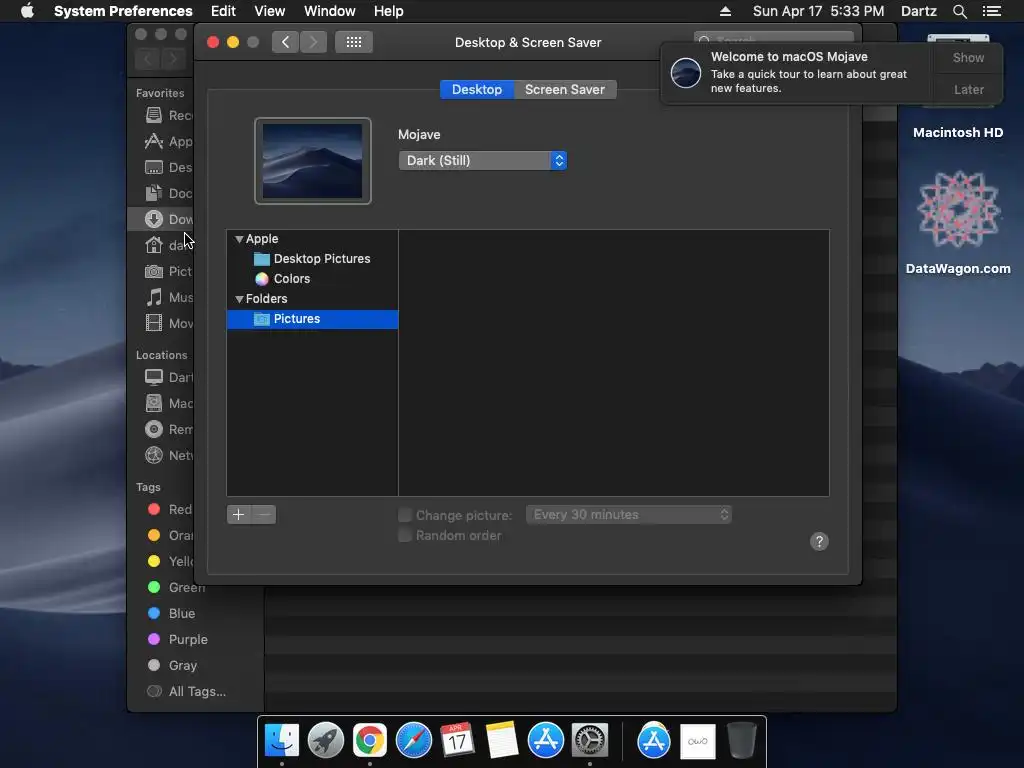1024x768 pixels.
Task: Open Spotlight search magnifier in menu bar
Action: (x=959, y=11)
